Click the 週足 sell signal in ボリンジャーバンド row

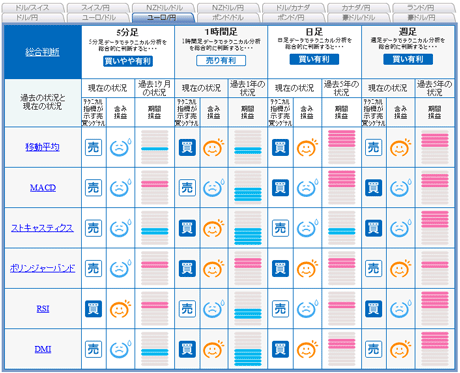pyautogui.click(x=374, y=268)
